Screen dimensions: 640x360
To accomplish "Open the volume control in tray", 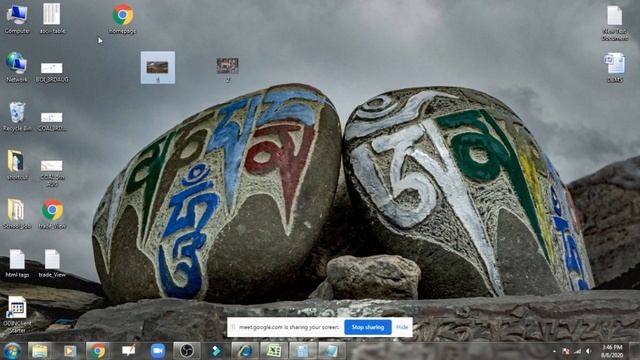I will (589, 351).
